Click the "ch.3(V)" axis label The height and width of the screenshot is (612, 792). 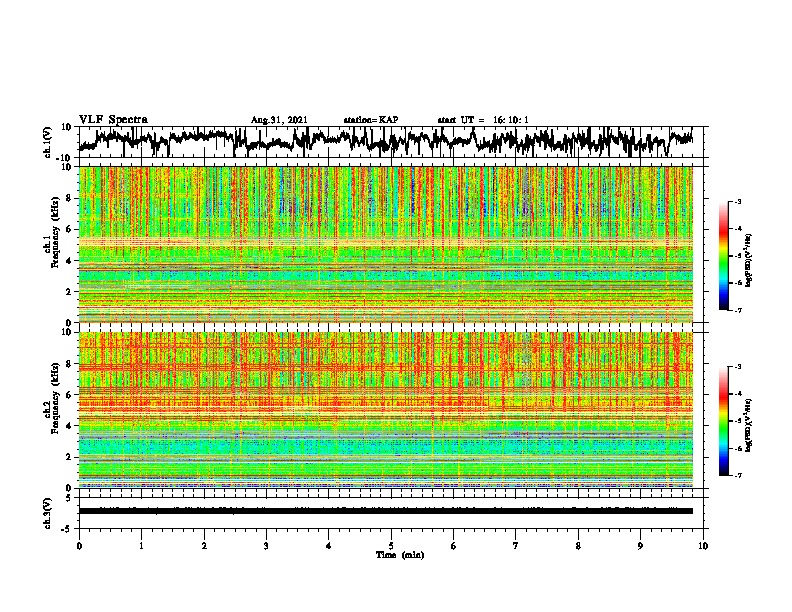(48, 513)
